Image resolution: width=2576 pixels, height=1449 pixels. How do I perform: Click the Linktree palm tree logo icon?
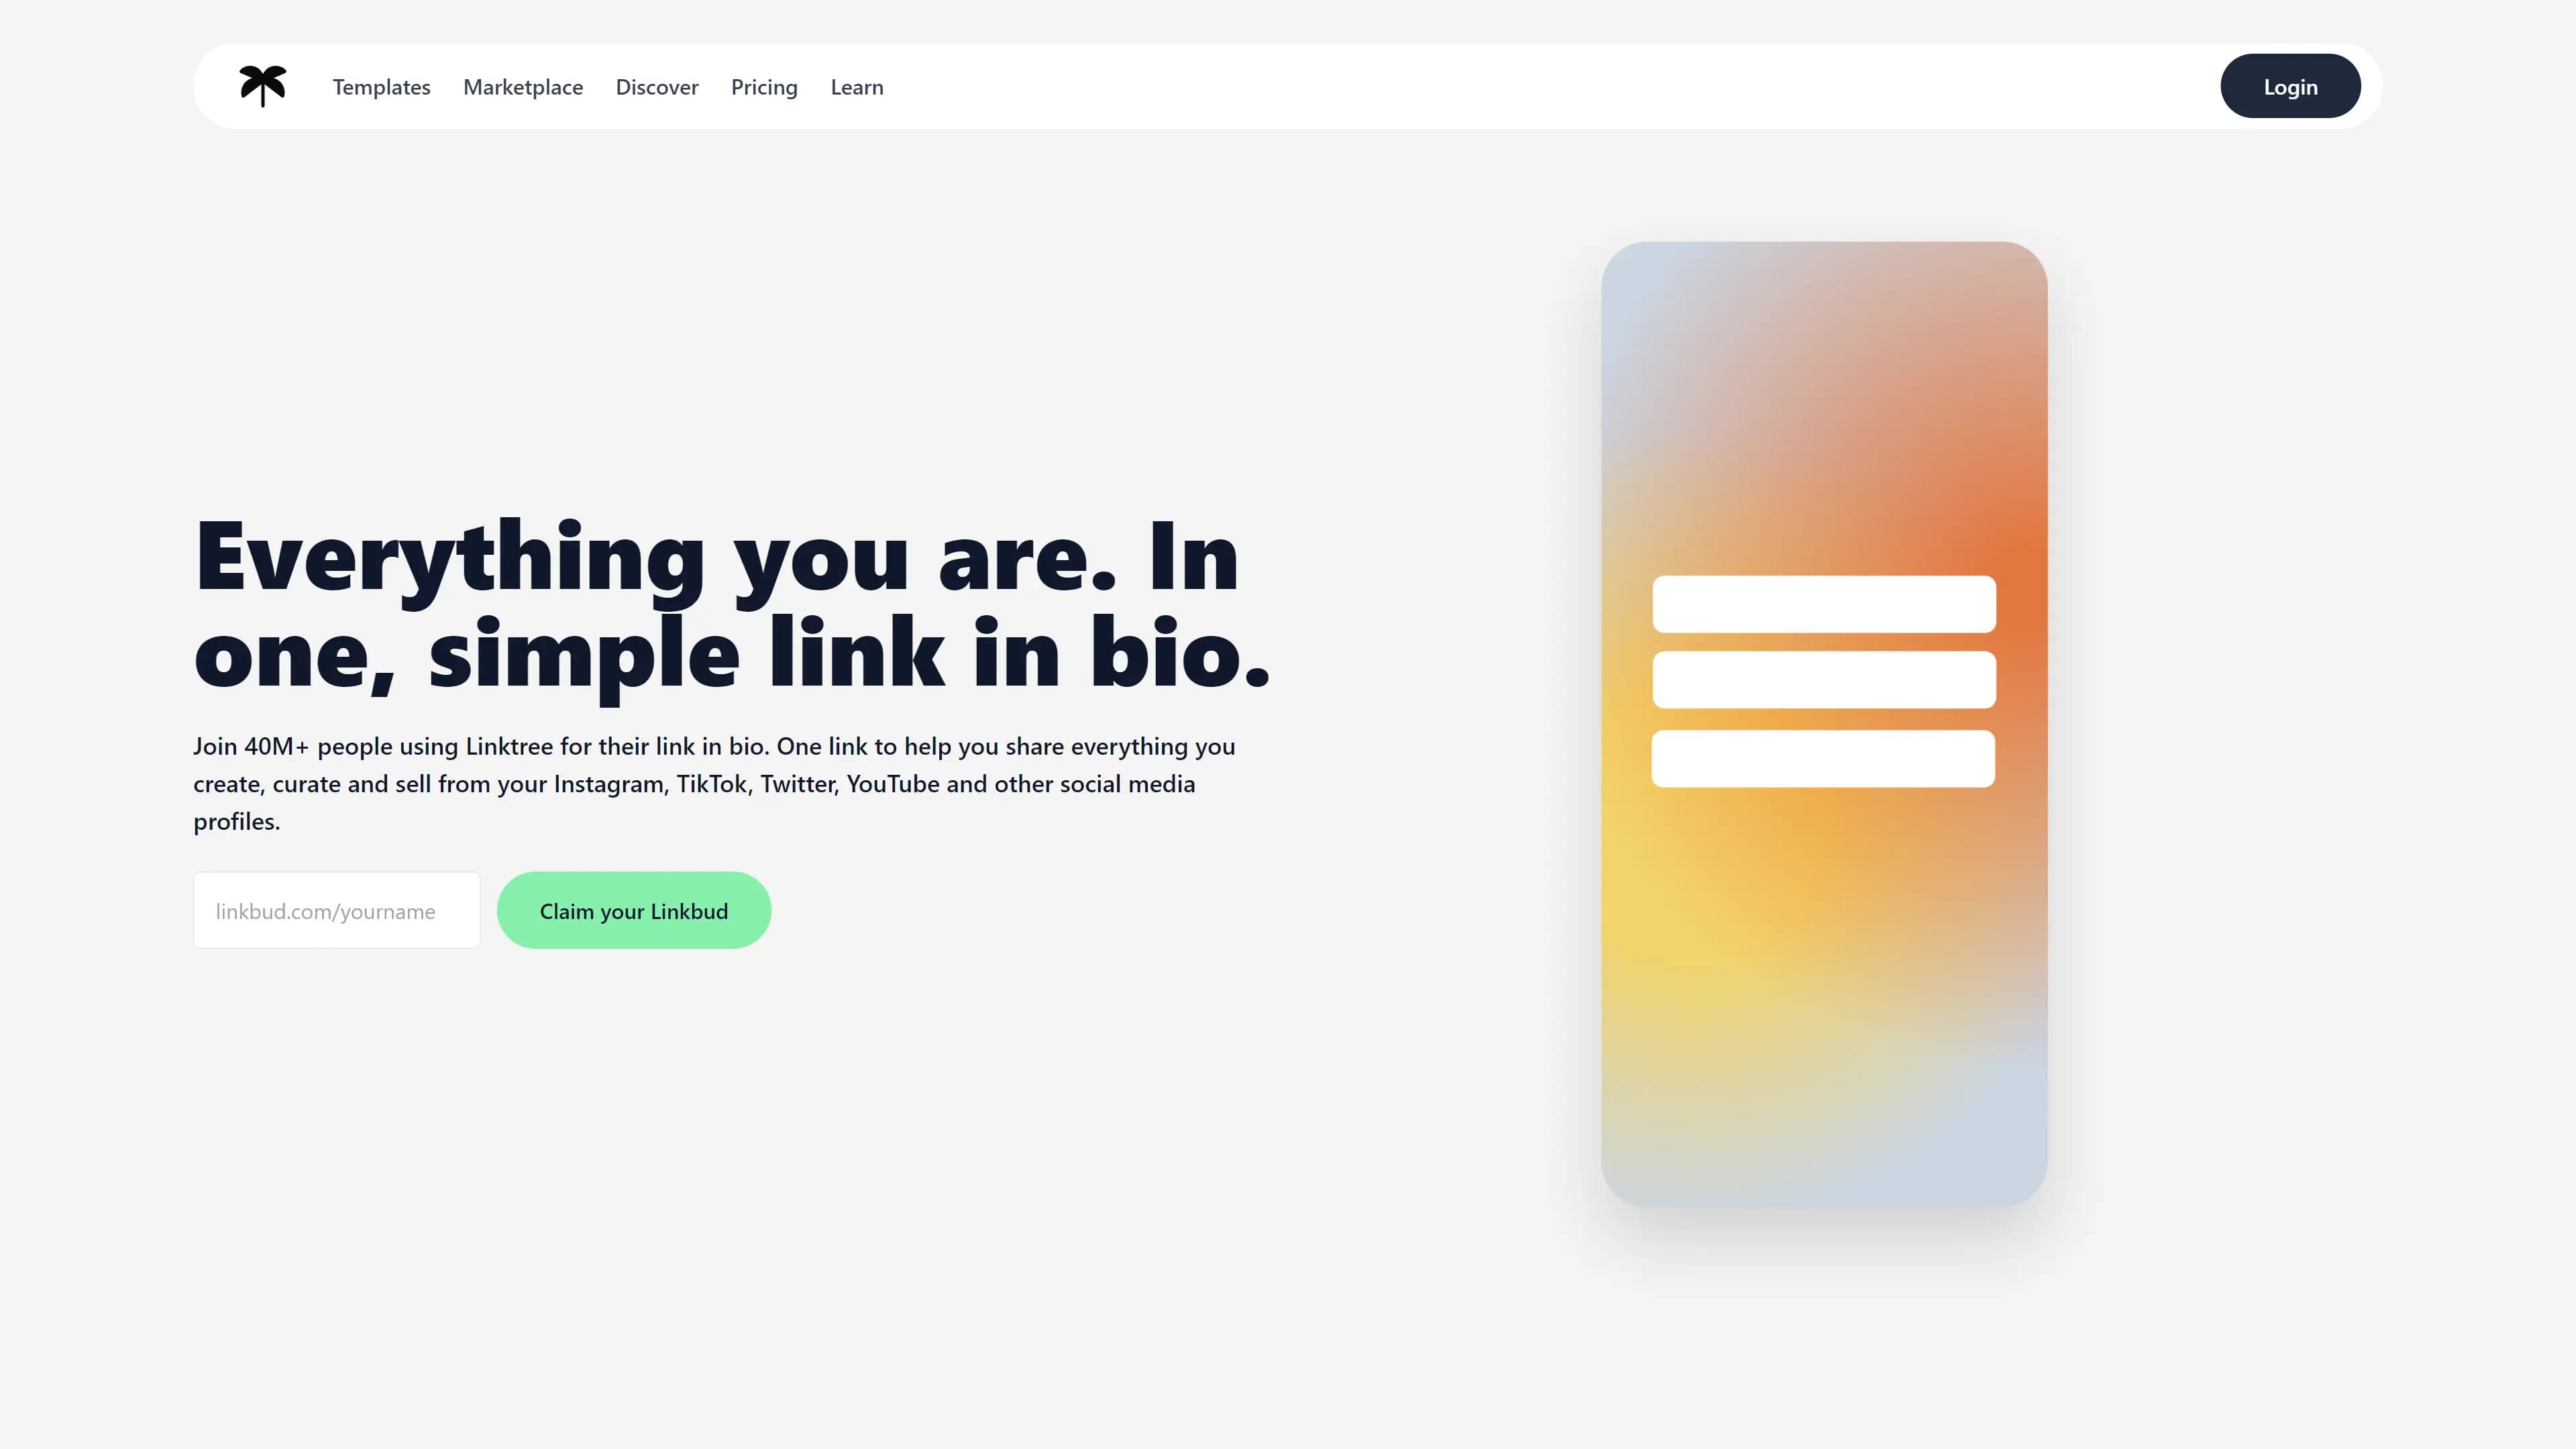click(260, 85)
